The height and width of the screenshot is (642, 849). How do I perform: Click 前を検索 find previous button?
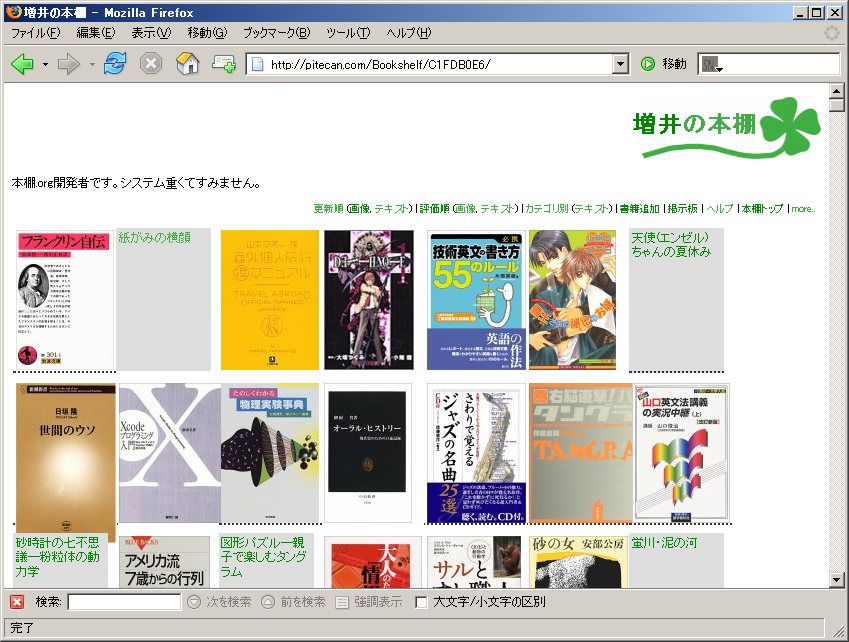coord(293,602)
